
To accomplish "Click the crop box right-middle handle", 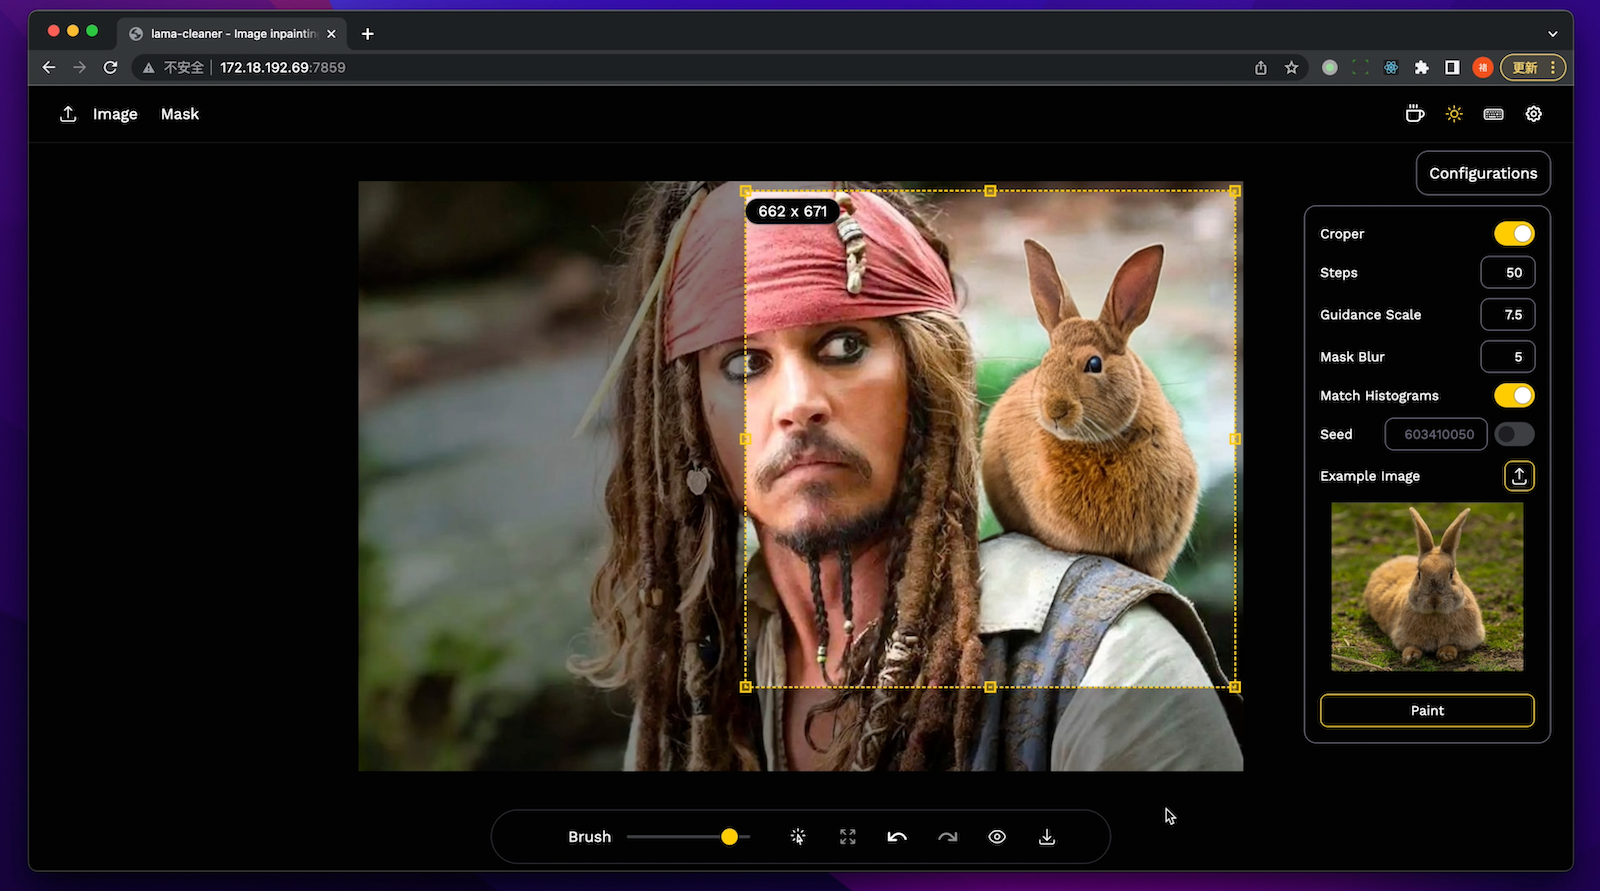I will [x=1235, y=439].
